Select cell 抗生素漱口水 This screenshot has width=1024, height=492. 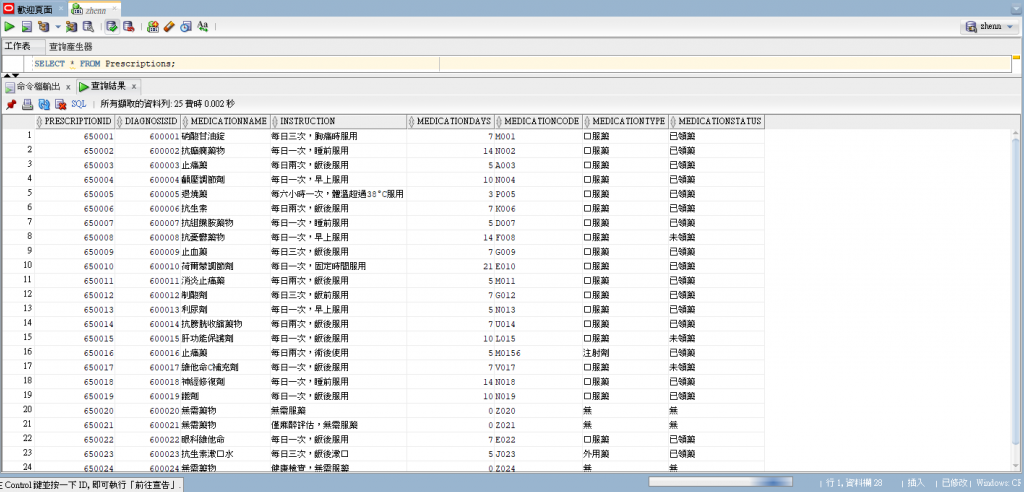point(225,453)
